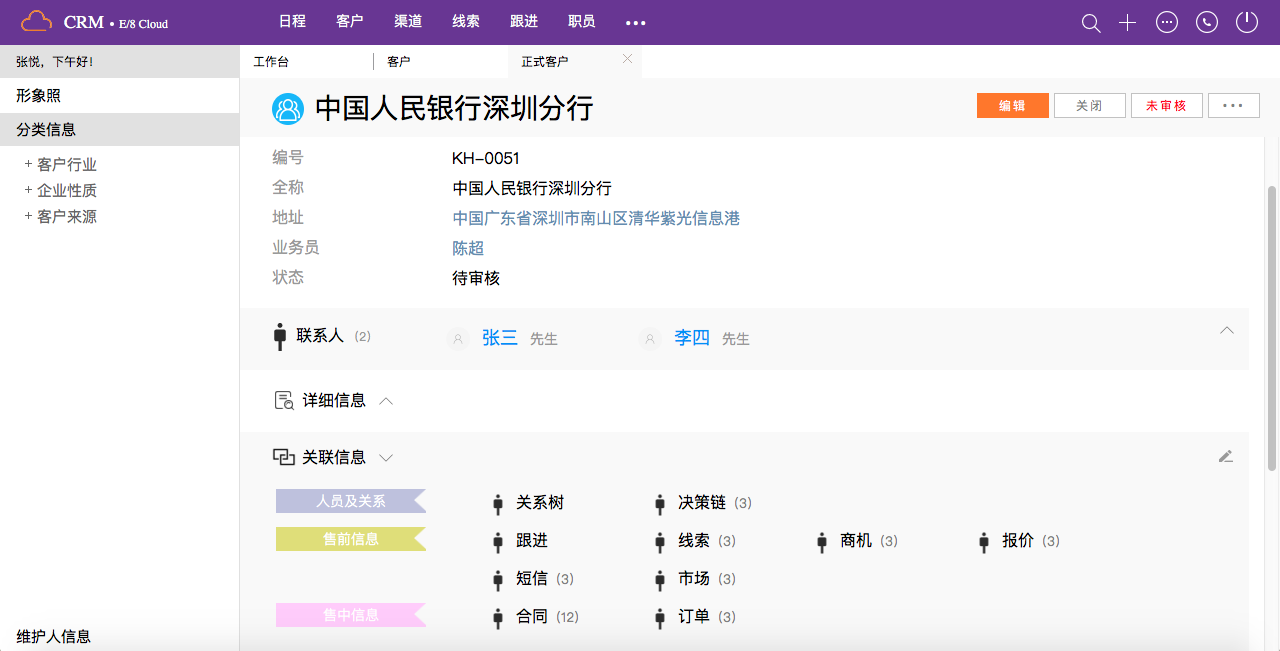The height and width of the screenshot is (651, 1280).
Task: Collapse the 联系人 section chevron
Action: [1227, 331]
